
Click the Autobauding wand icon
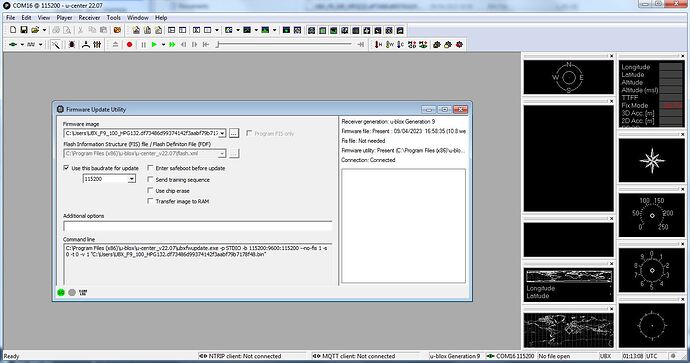56,44
